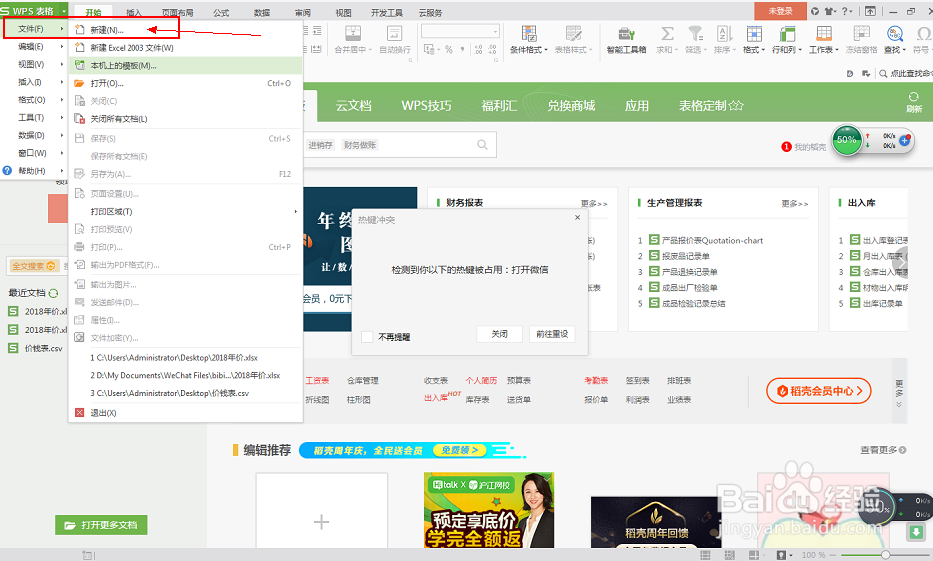Open the WPS 表格 title dropdown arrow
This screenshot has width=933, height=561.
[x=64, y=11]
